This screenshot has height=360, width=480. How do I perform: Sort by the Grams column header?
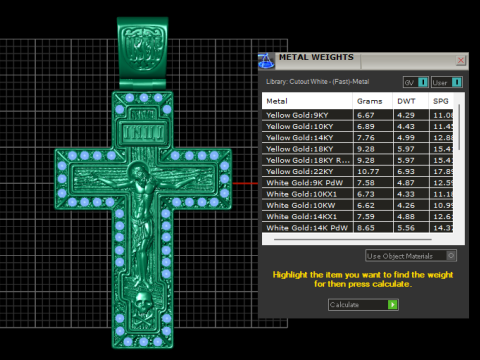[372, 101]
